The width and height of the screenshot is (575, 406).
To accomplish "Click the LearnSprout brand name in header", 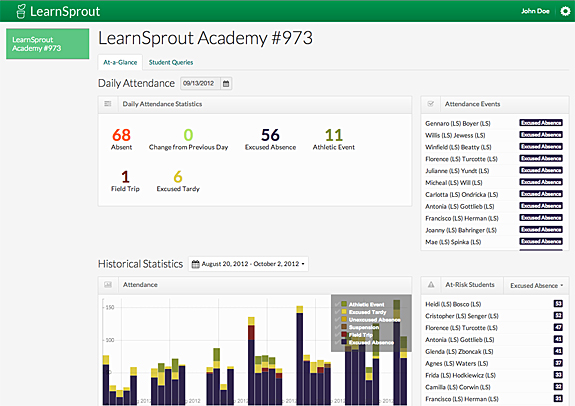I will coord(65,11).
